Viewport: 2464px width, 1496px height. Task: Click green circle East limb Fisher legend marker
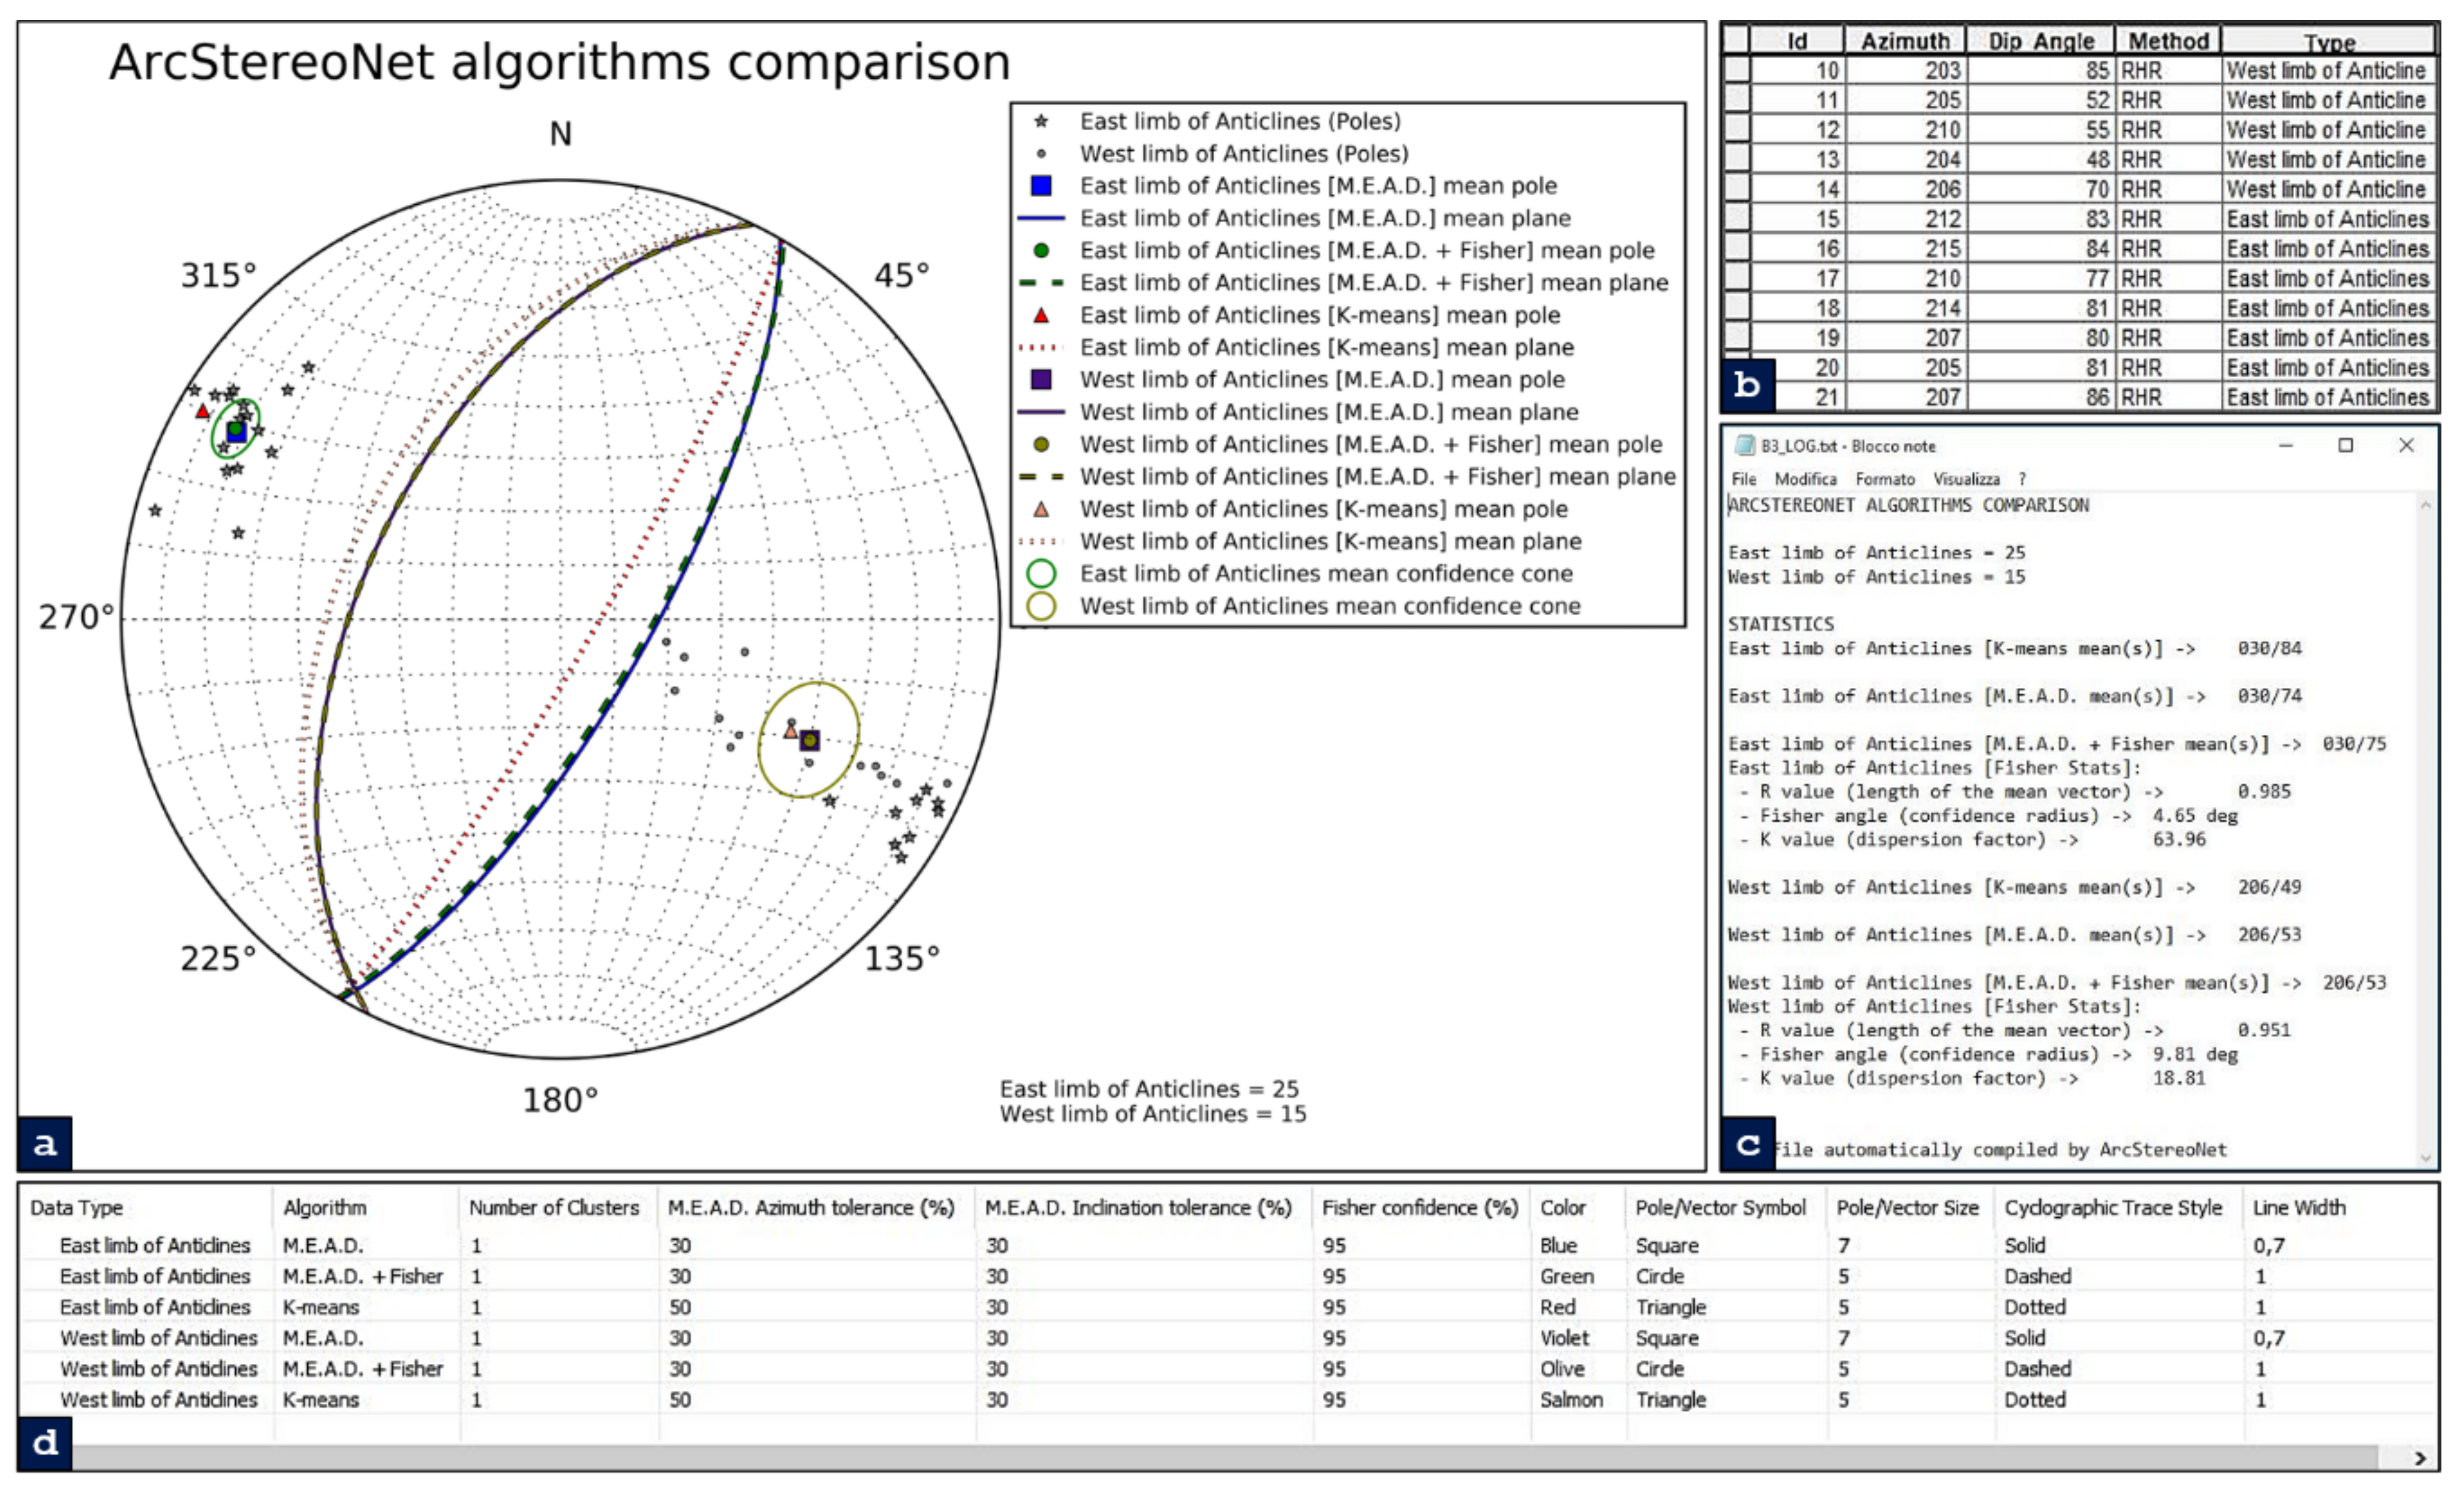tap(1041, 250)
